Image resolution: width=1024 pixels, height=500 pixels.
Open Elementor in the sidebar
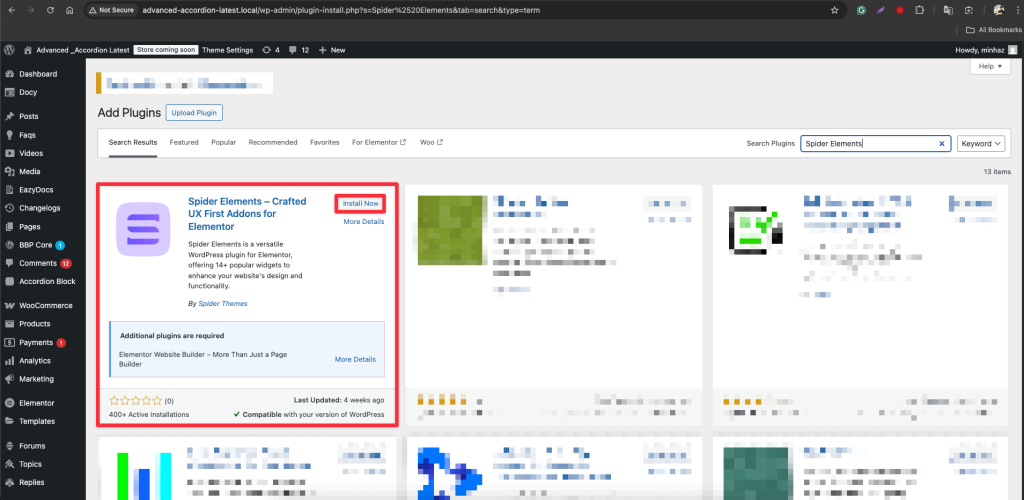[37, 403]
